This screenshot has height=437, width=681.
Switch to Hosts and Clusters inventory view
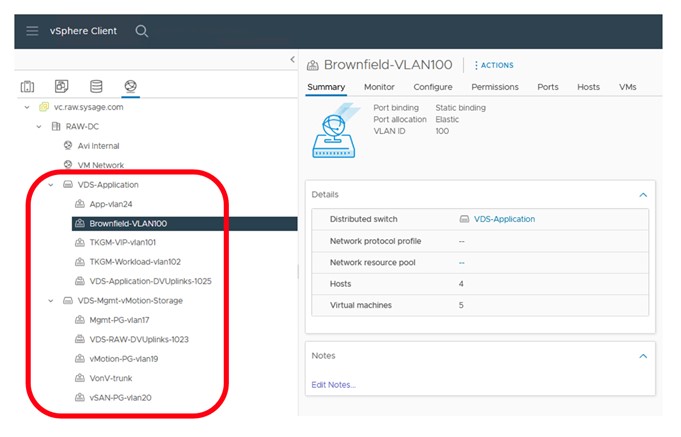click(x=28, y=87)
